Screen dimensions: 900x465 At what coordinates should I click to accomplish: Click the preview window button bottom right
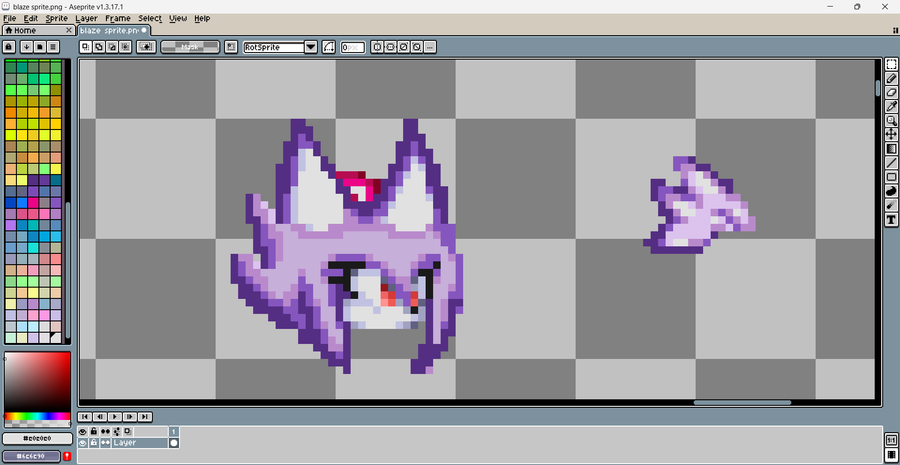click(891, 440)
